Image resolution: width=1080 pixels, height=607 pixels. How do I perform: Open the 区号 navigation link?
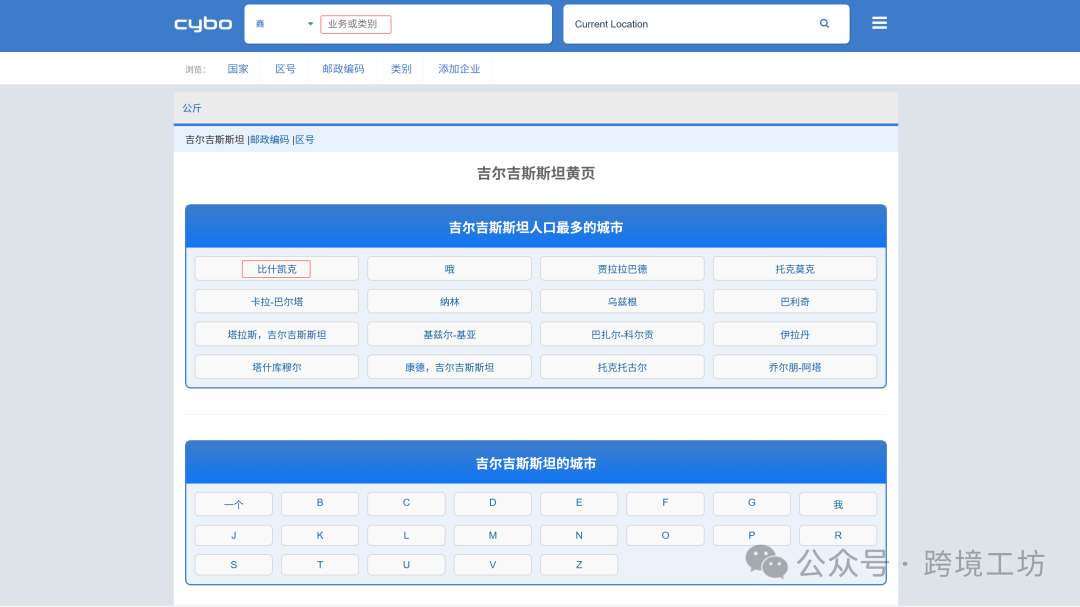tap(286, 68)
